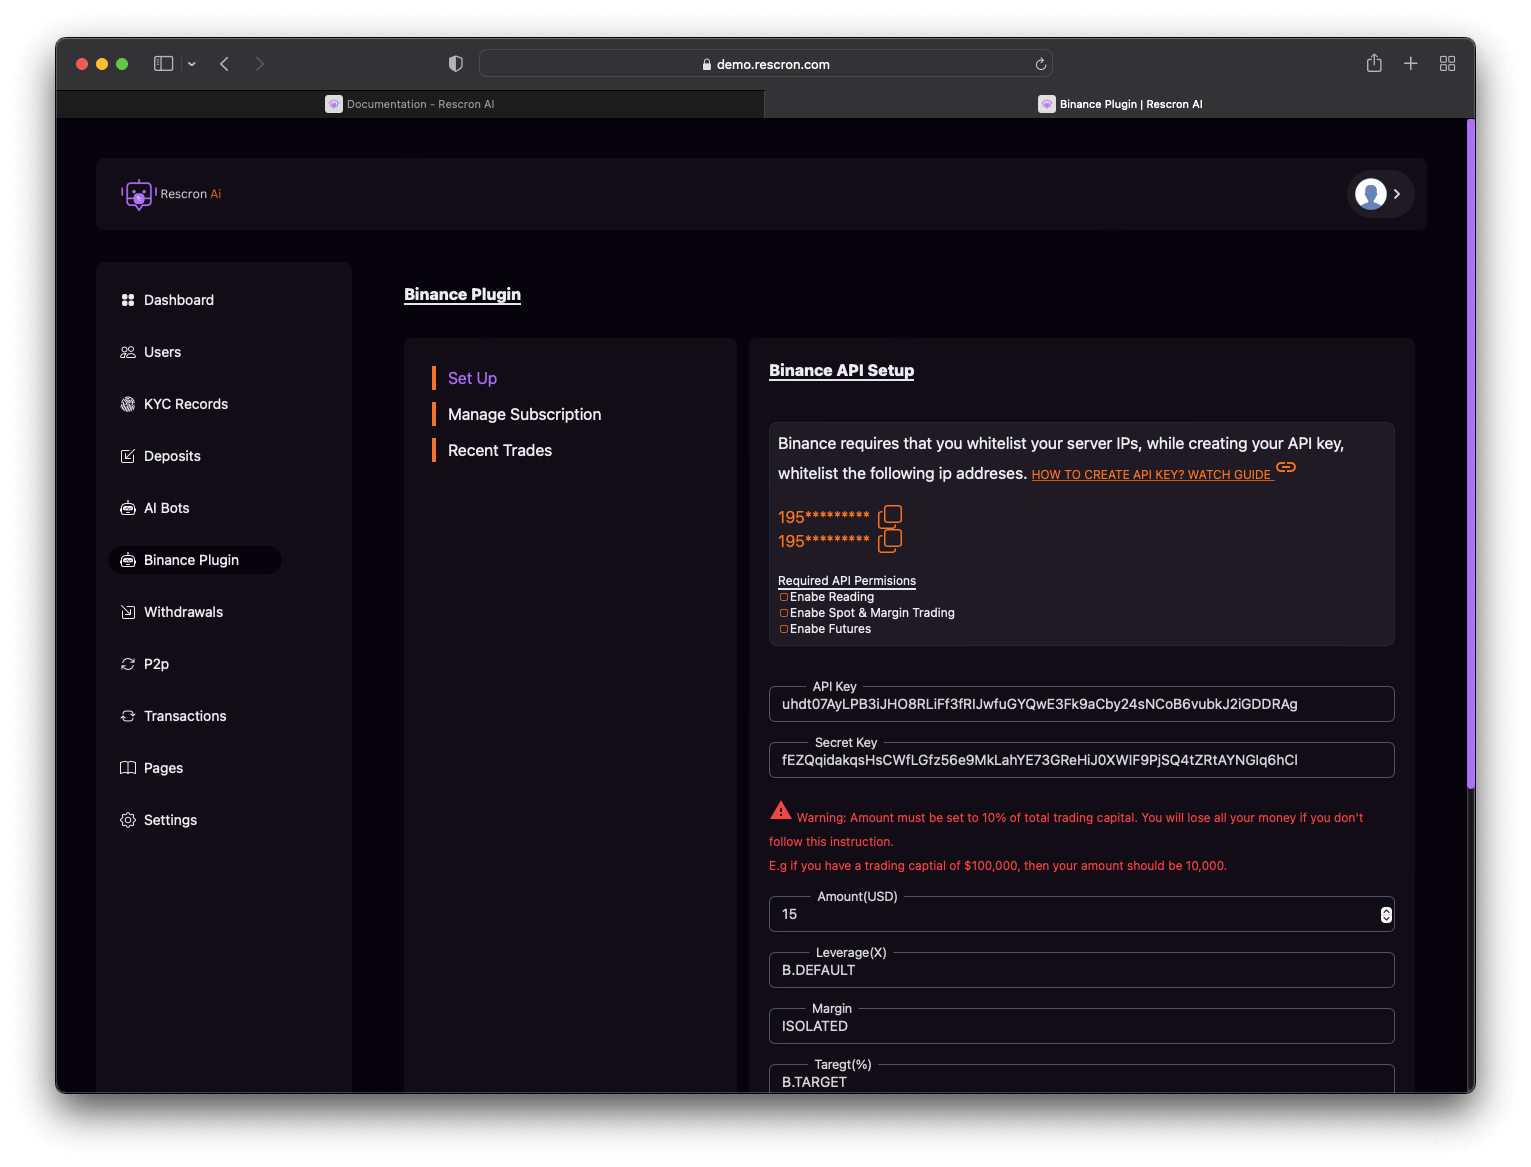
Task: Check the Enabe Futures permission box
Action: tap(784, 629)
